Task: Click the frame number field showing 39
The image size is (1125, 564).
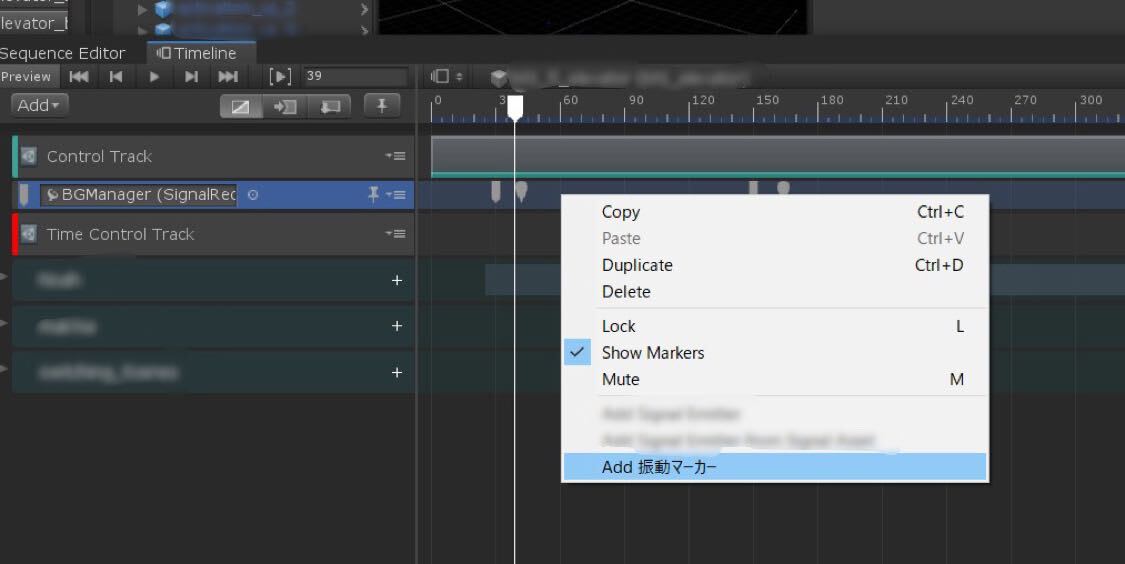Action: point(355,76)
